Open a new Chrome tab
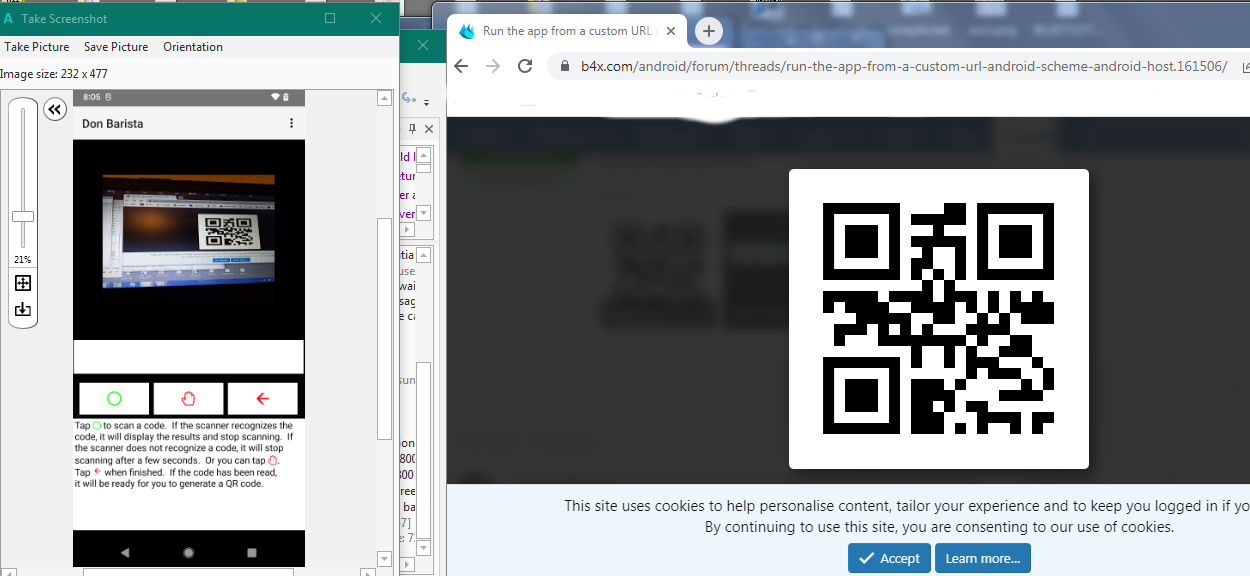Image resolution: width=1250 pixels, height=576 pixels. 708,31
